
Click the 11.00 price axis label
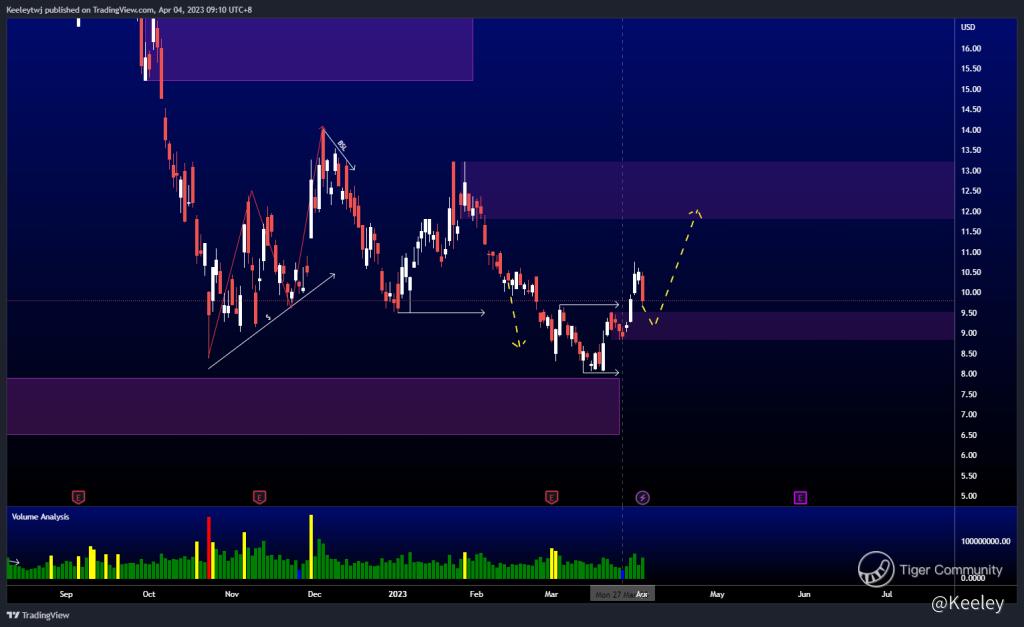coord(970,252)
